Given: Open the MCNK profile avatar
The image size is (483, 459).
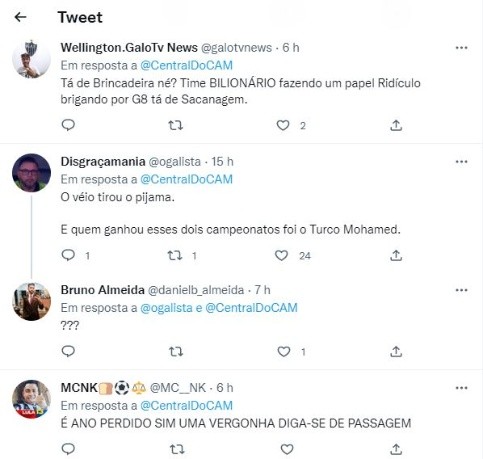Looking at the screenshot, I should (31, 399).
